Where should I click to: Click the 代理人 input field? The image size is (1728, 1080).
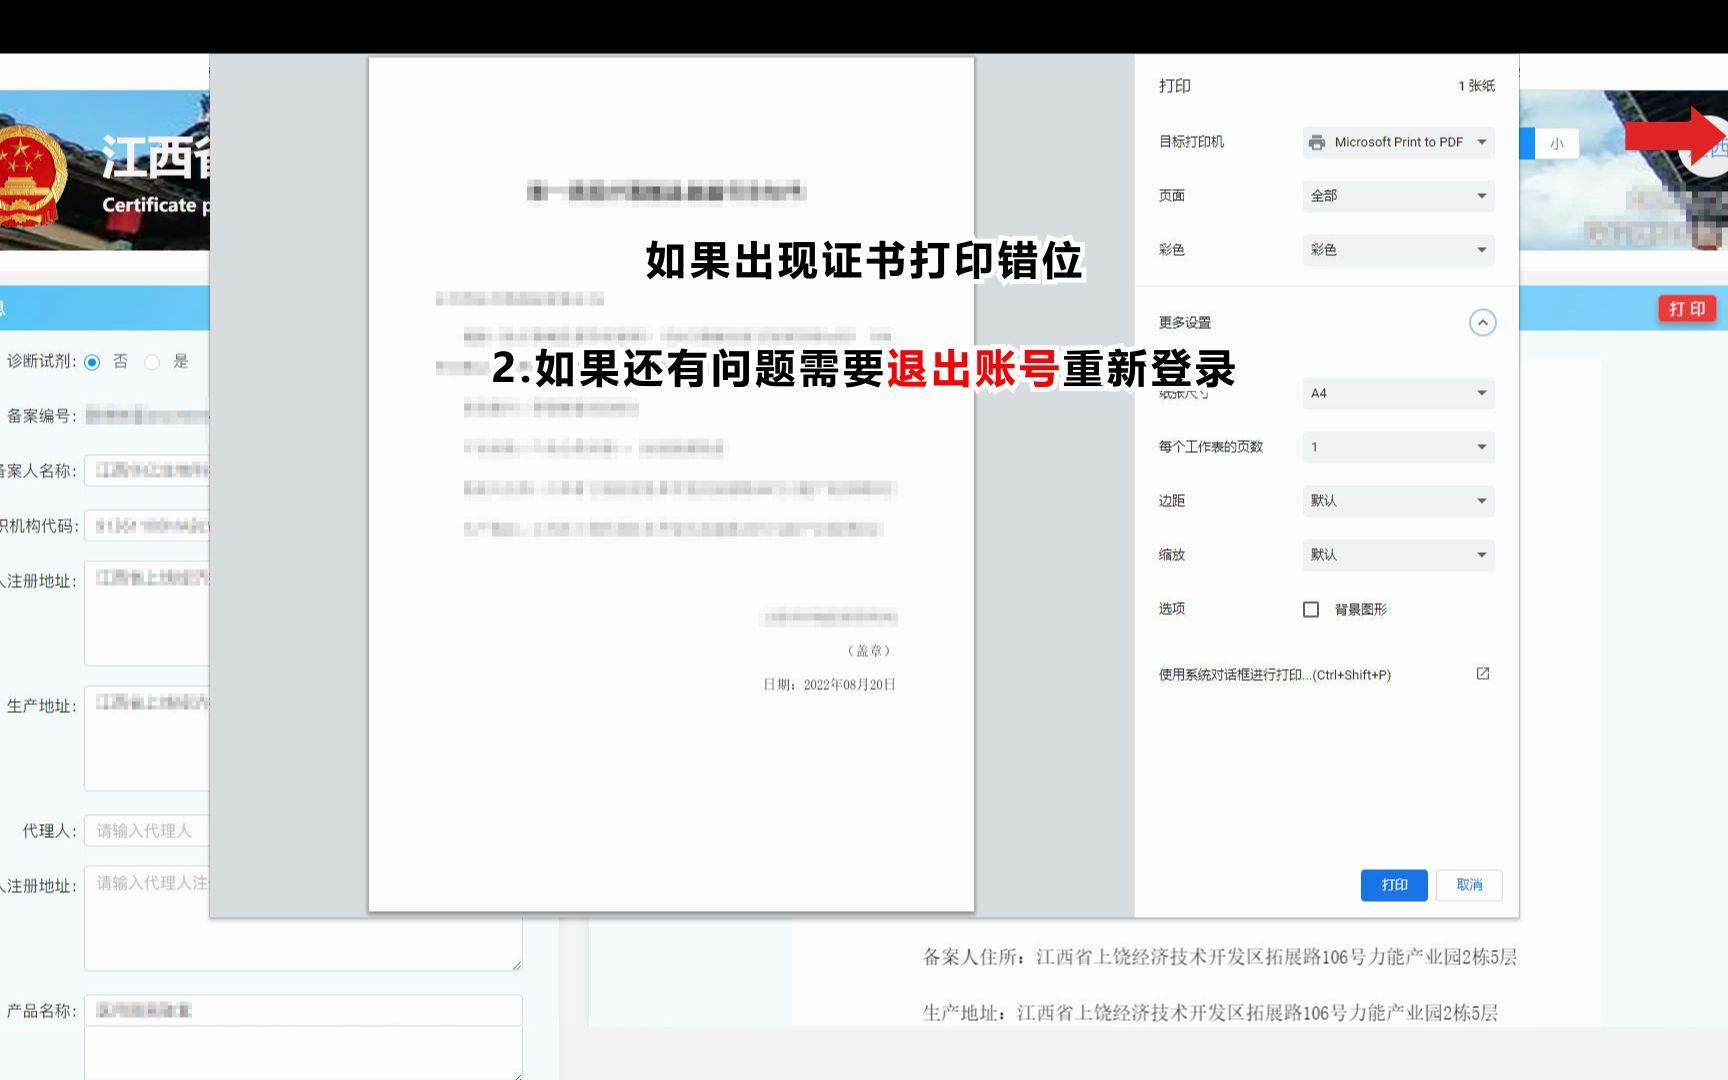[x=148, y=831]
